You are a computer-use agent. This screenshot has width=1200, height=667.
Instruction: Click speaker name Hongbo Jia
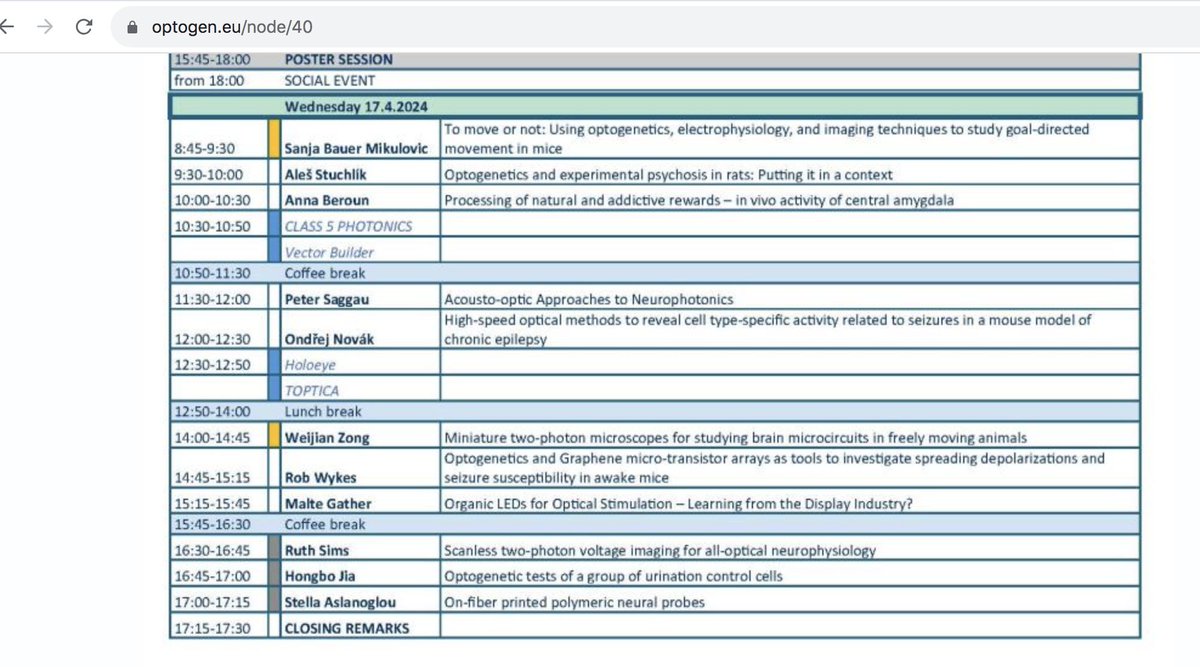pyautogui.click(x=319, y=576)
